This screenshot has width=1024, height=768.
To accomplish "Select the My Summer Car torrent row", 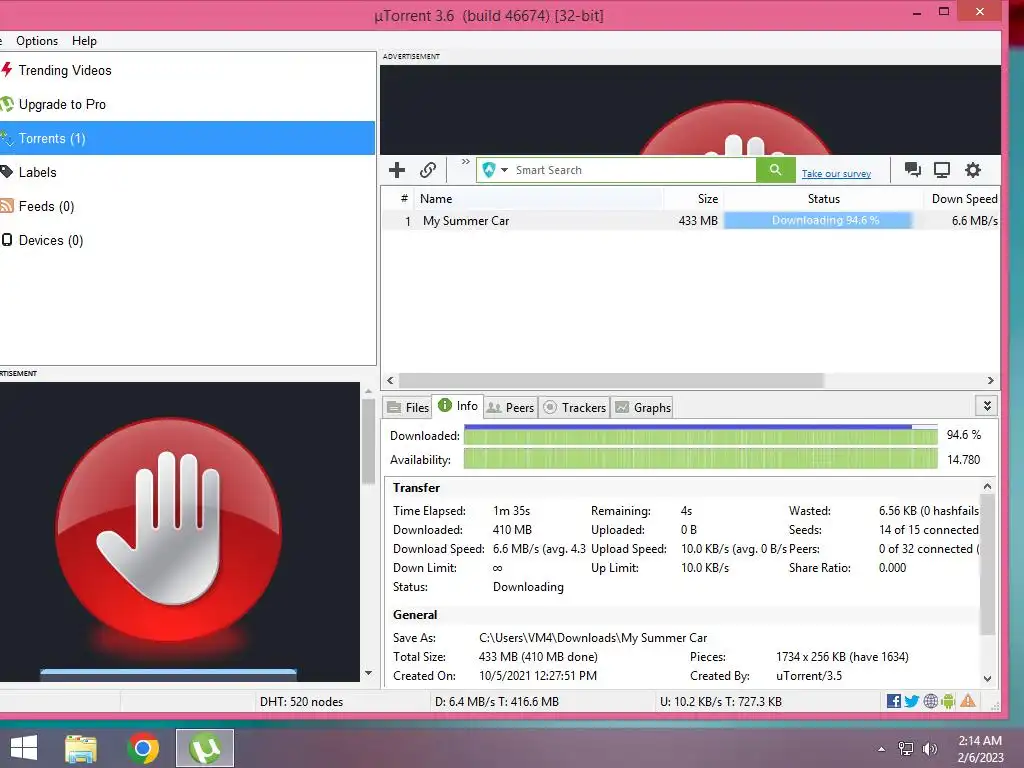I will point(690,221).
